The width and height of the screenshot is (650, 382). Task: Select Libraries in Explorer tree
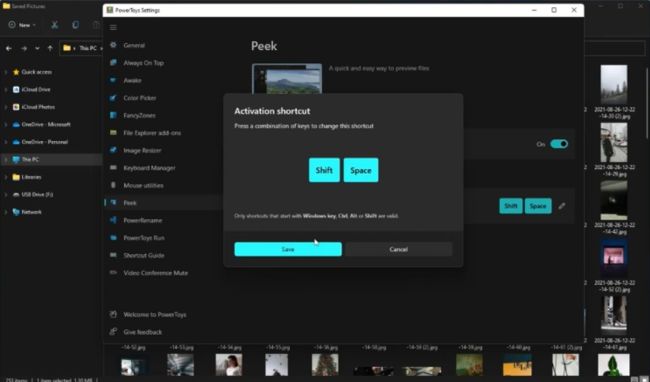coord(31,177)
